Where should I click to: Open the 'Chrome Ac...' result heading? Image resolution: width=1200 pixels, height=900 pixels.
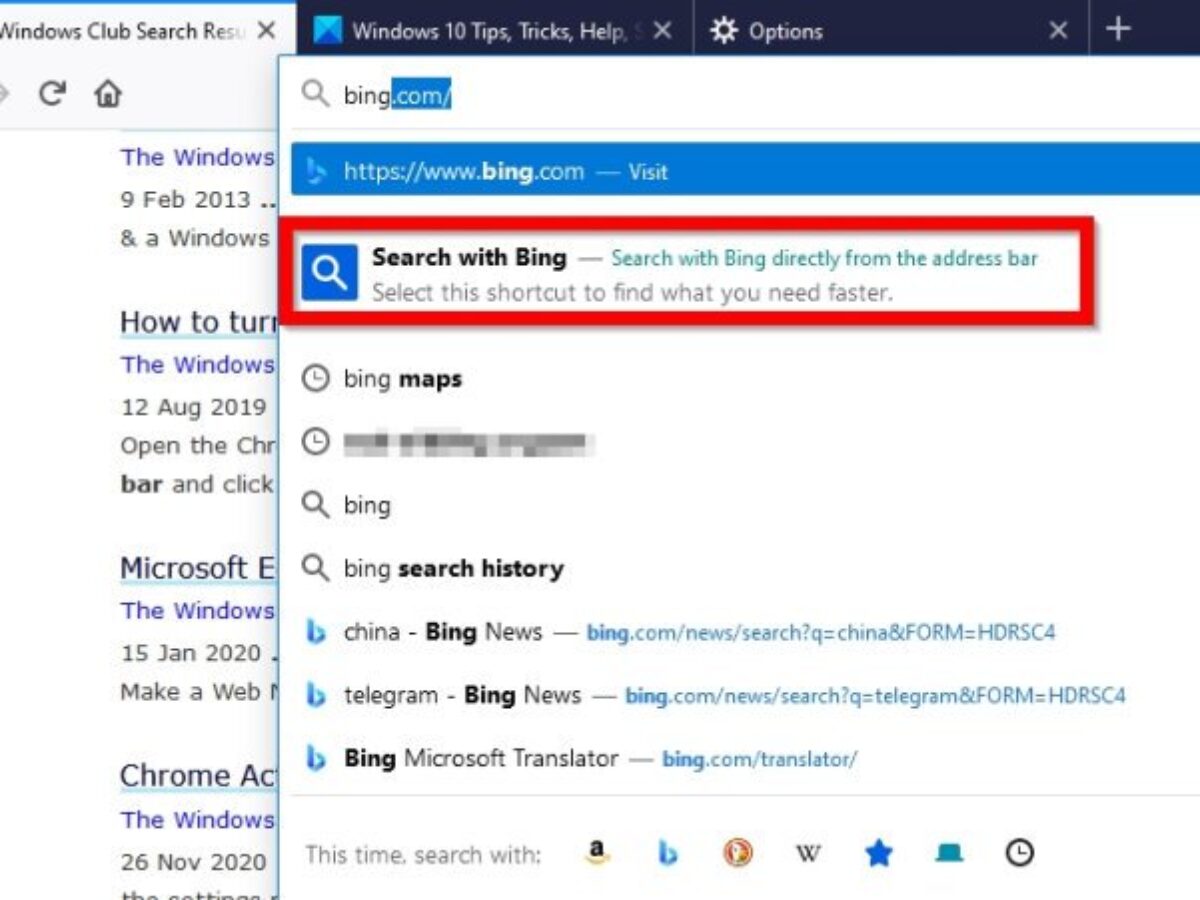click(x=197, y=776)
